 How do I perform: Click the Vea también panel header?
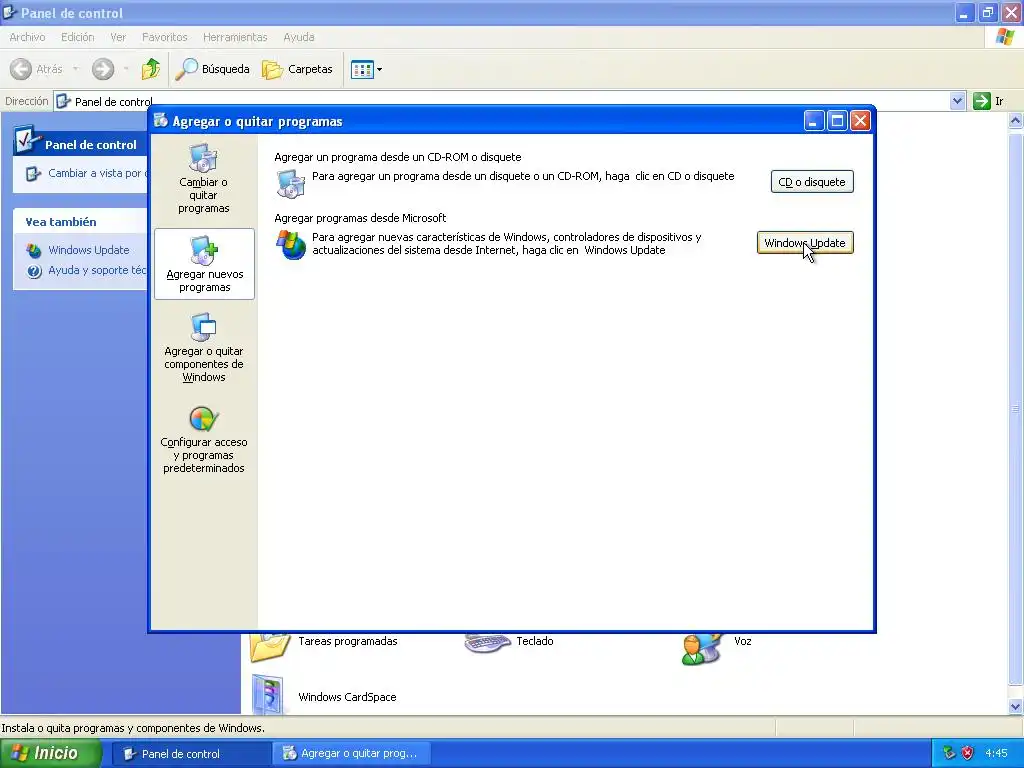[x=80, y=222]
